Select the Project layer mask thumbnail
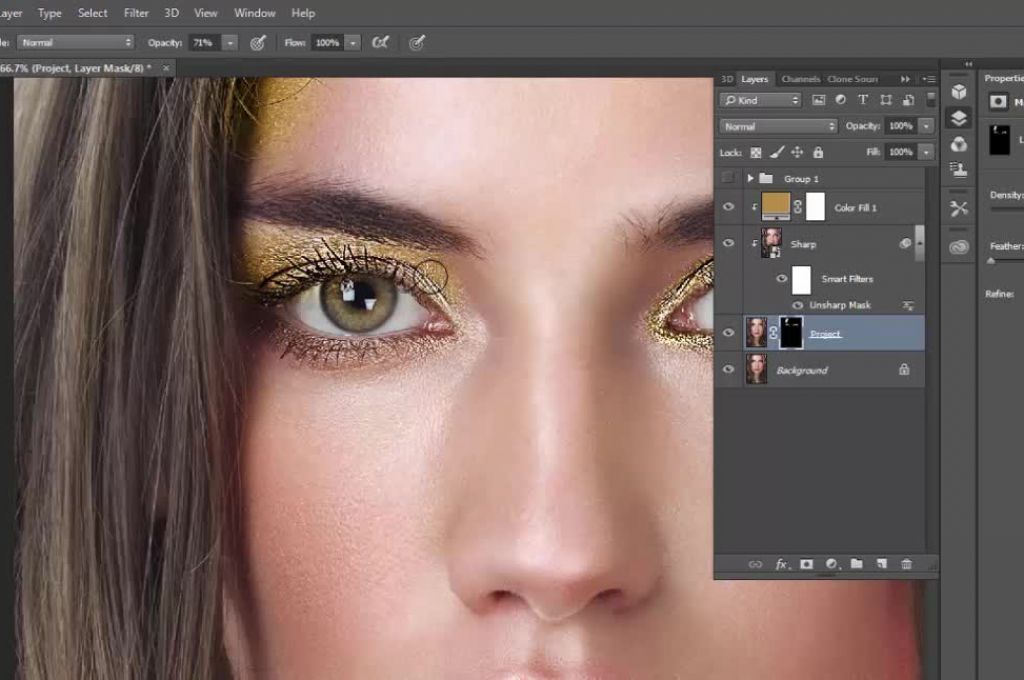Viewport: 1024px width, 680px height. pos(790,333)
